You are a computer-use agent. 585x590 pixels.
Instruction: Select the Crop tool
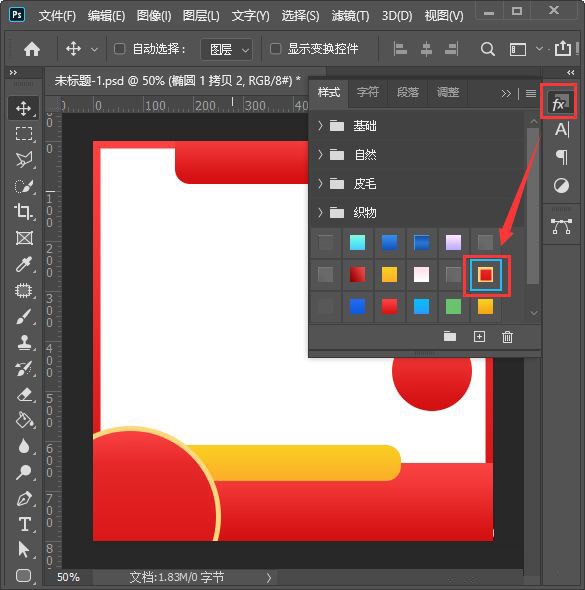click(24, 211)
